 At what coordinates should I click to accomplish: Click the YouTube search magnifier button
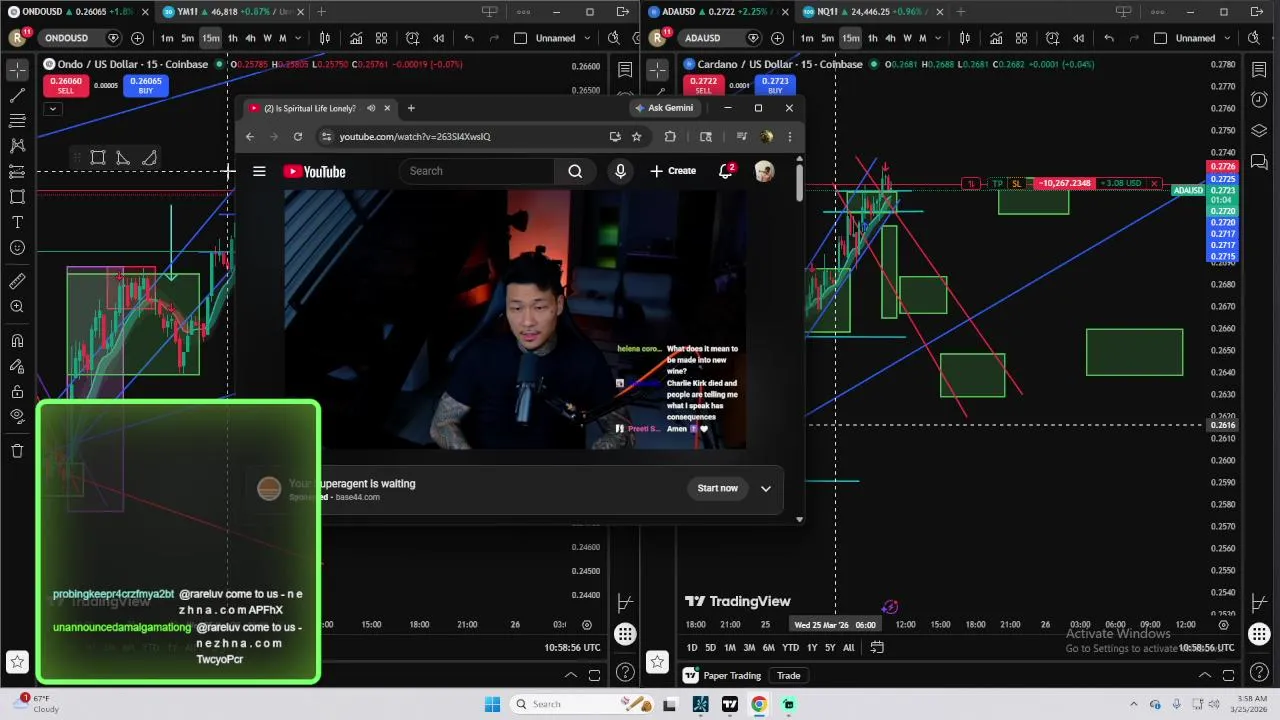point(575,171)
